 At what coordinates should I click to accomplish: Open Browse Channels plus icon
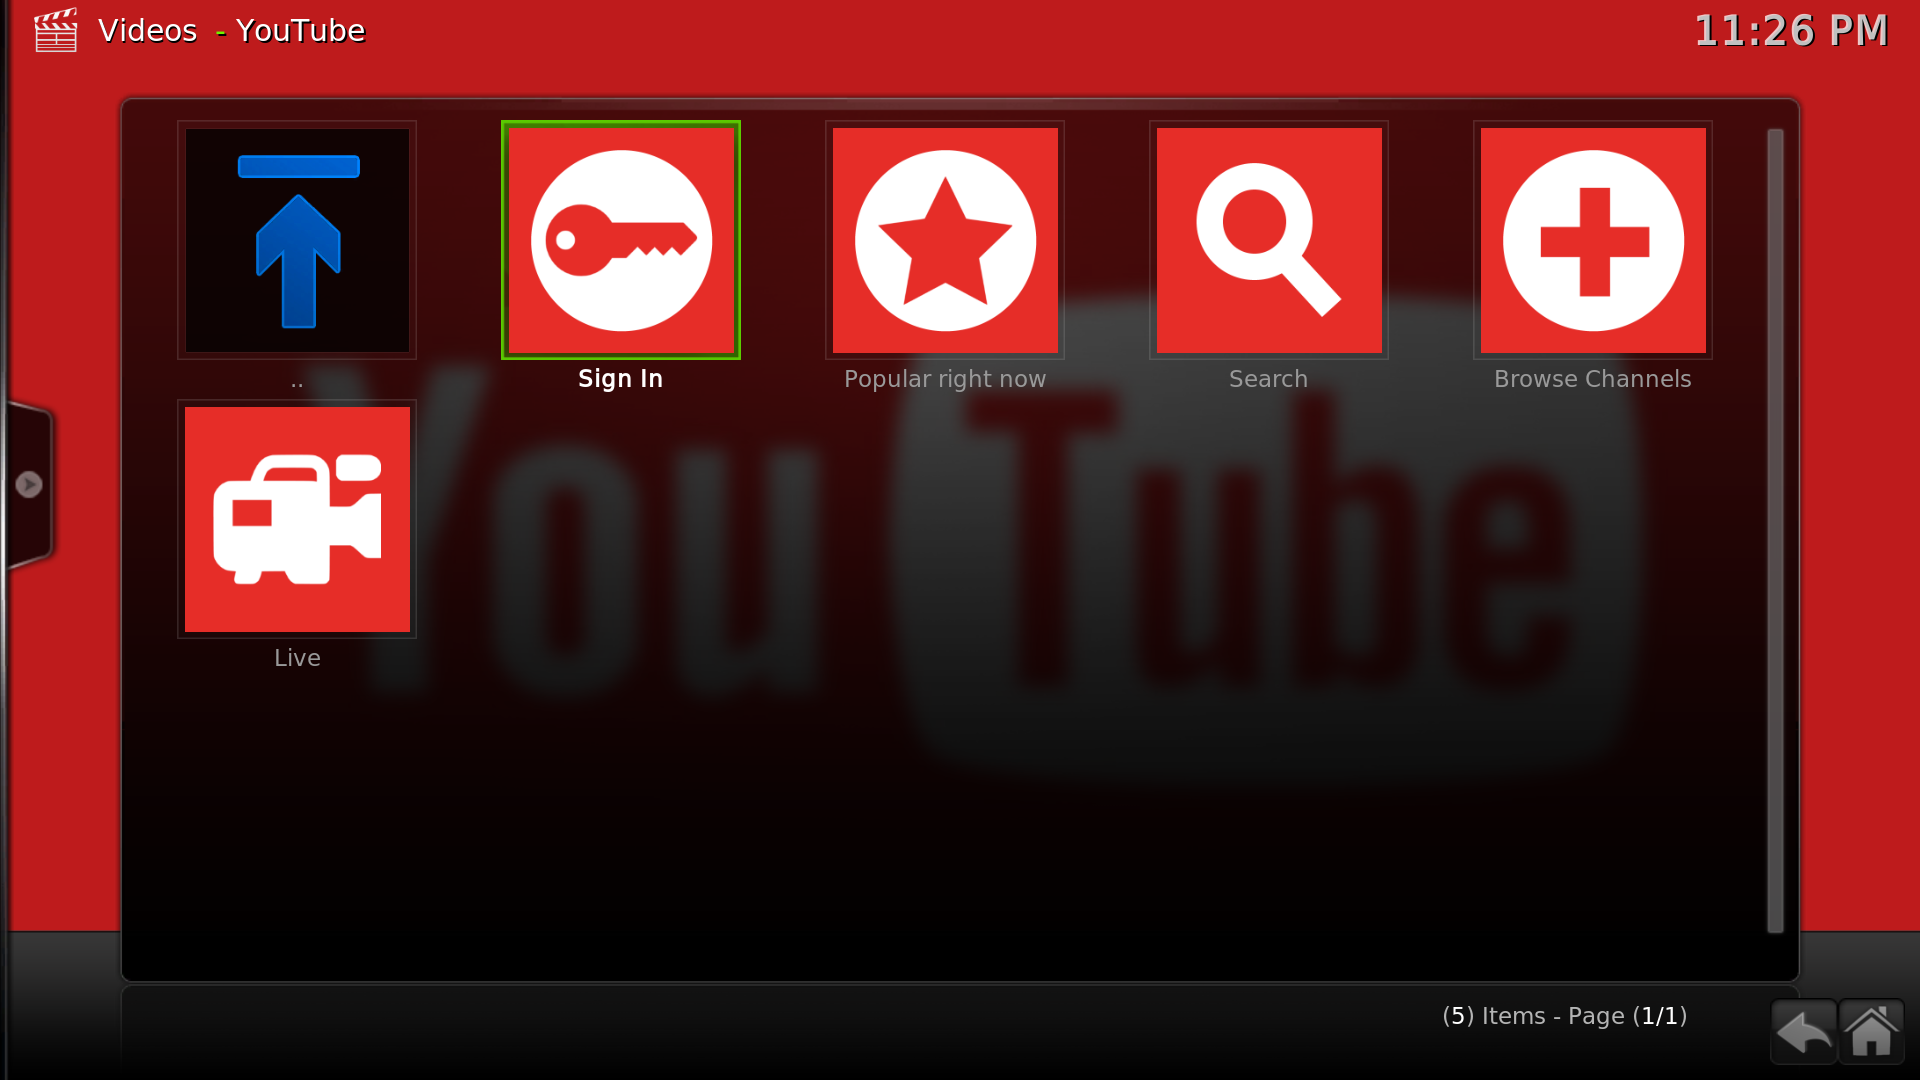[1593, 240]
